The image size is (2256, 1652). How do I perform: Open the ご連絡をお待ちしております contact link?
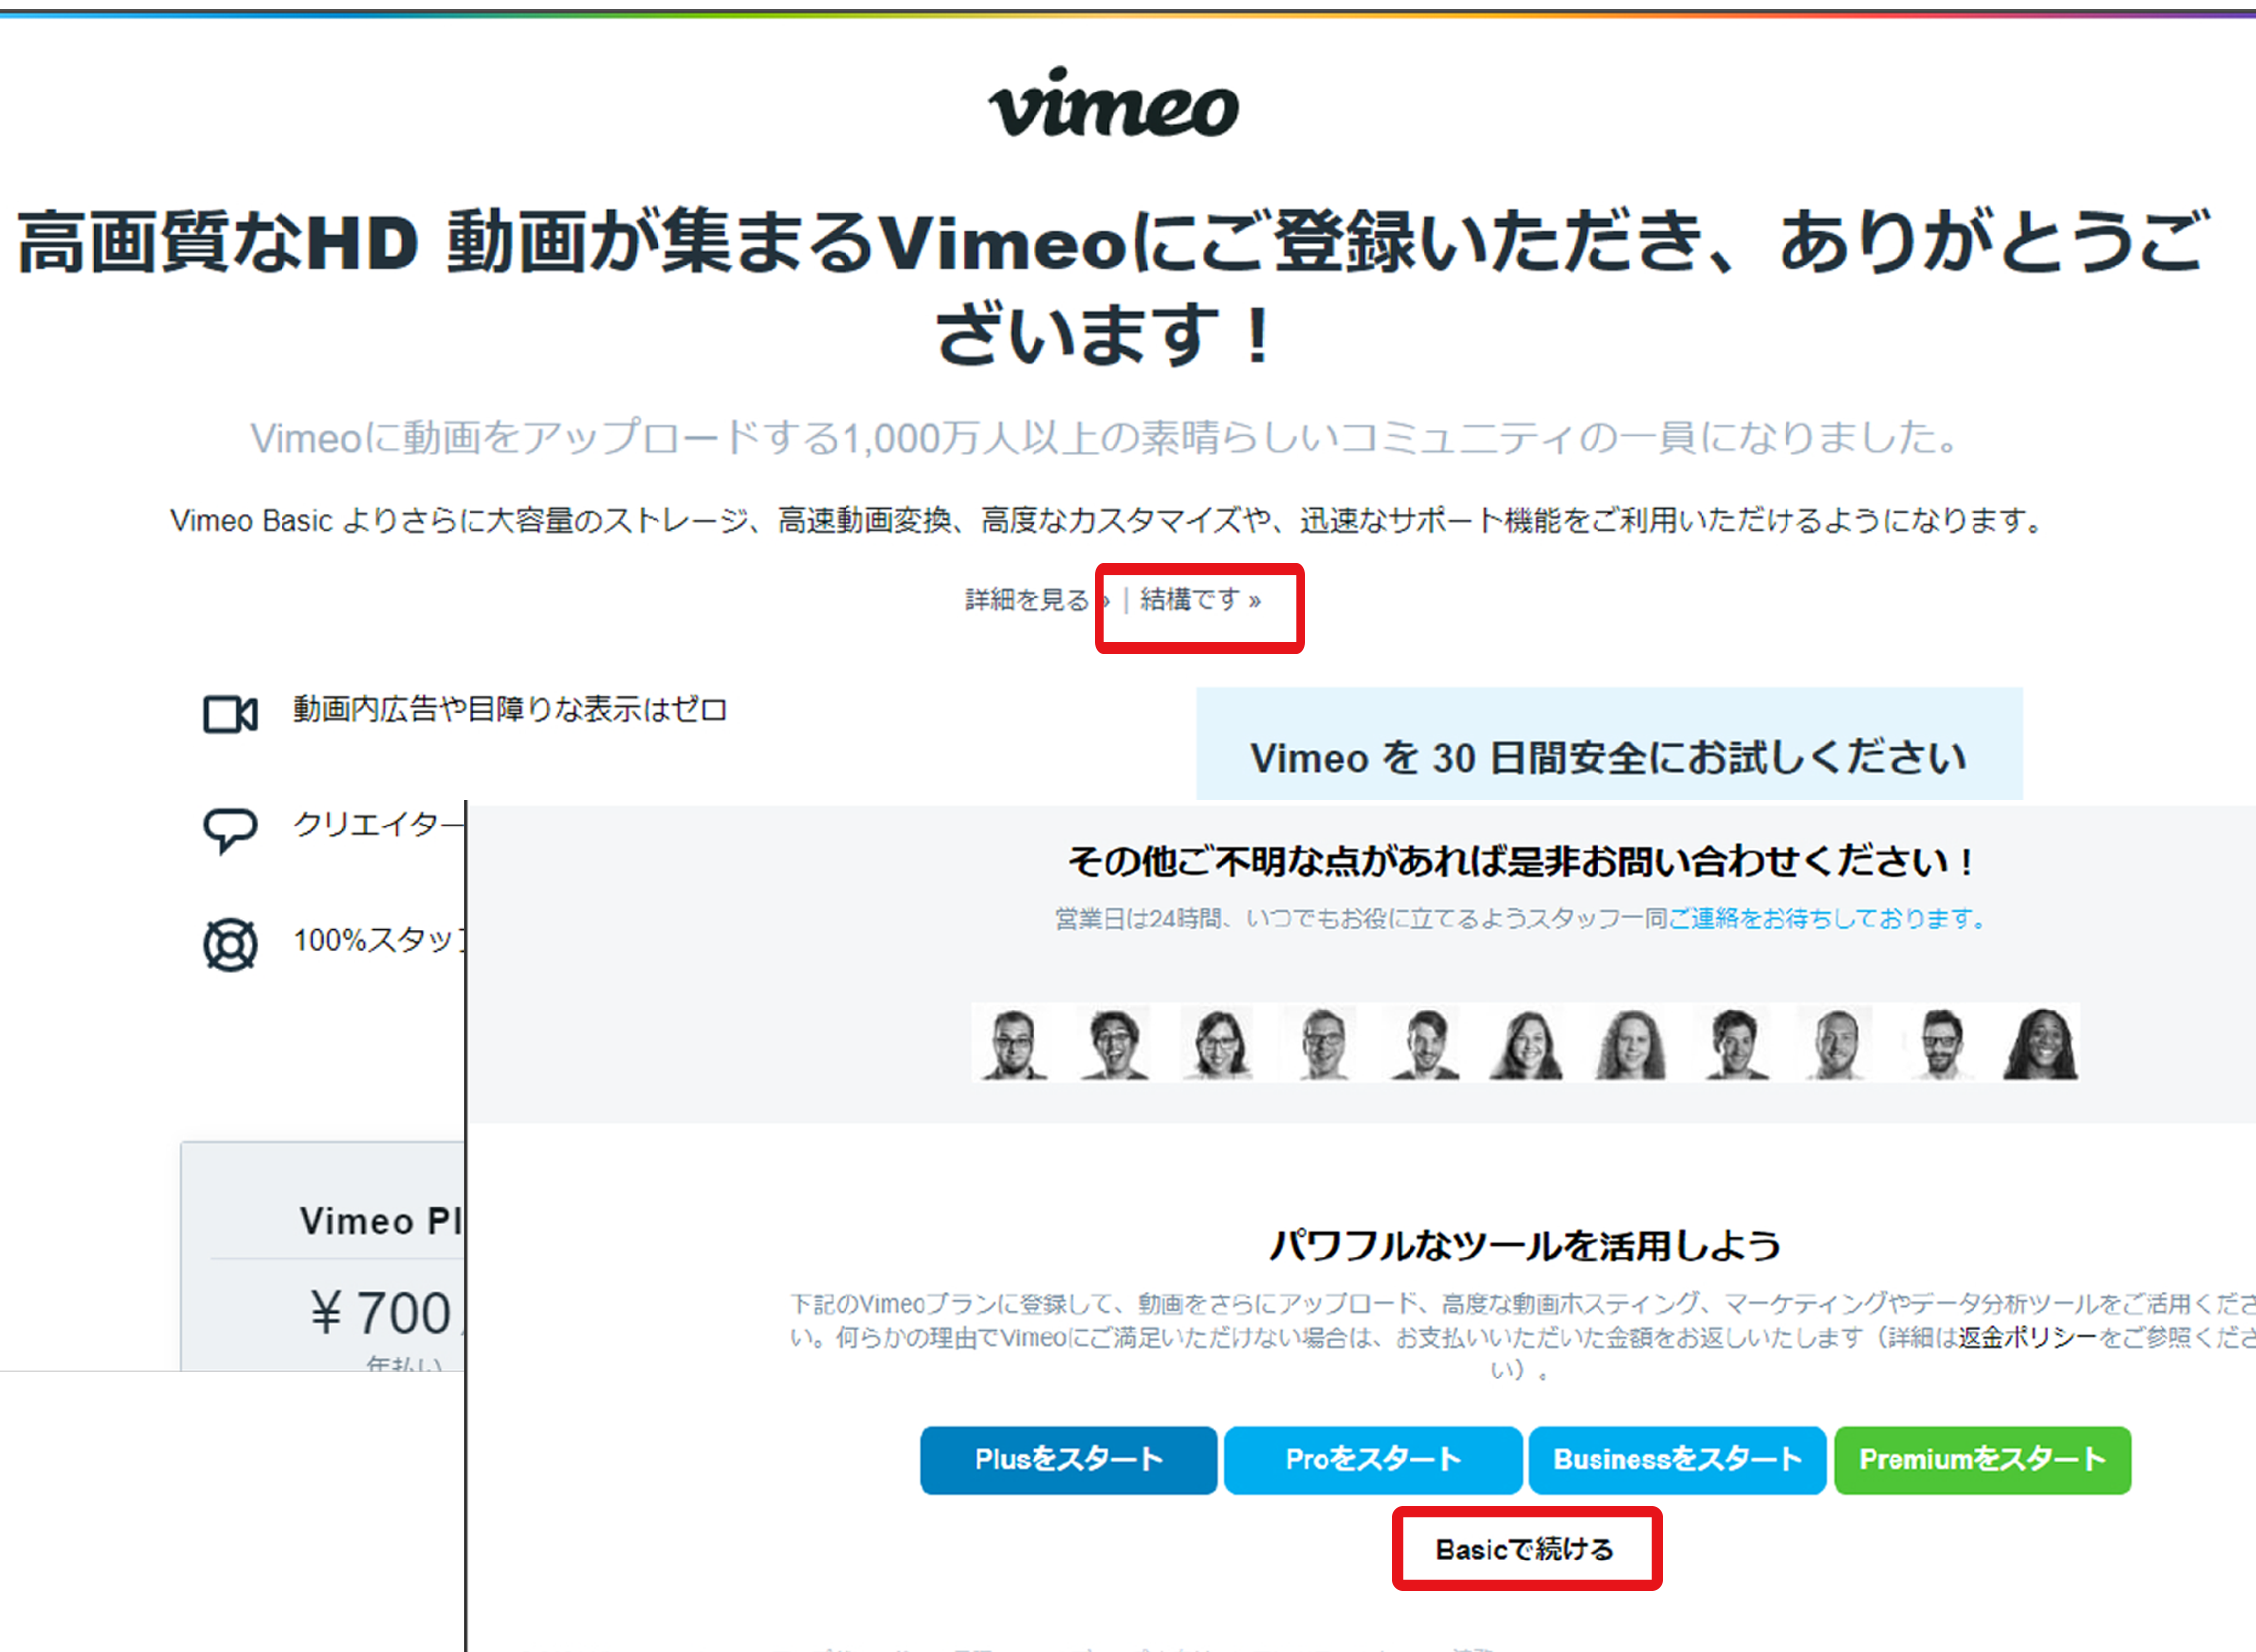pos(1829,918)
